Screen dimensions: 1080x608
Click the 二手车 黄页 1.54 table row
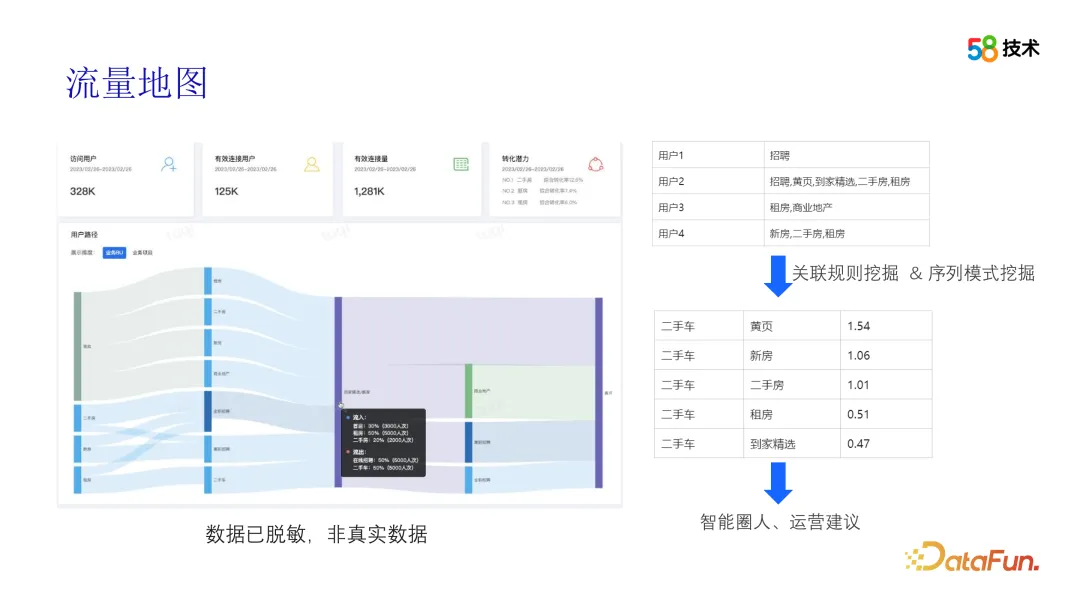coord(790,325)
